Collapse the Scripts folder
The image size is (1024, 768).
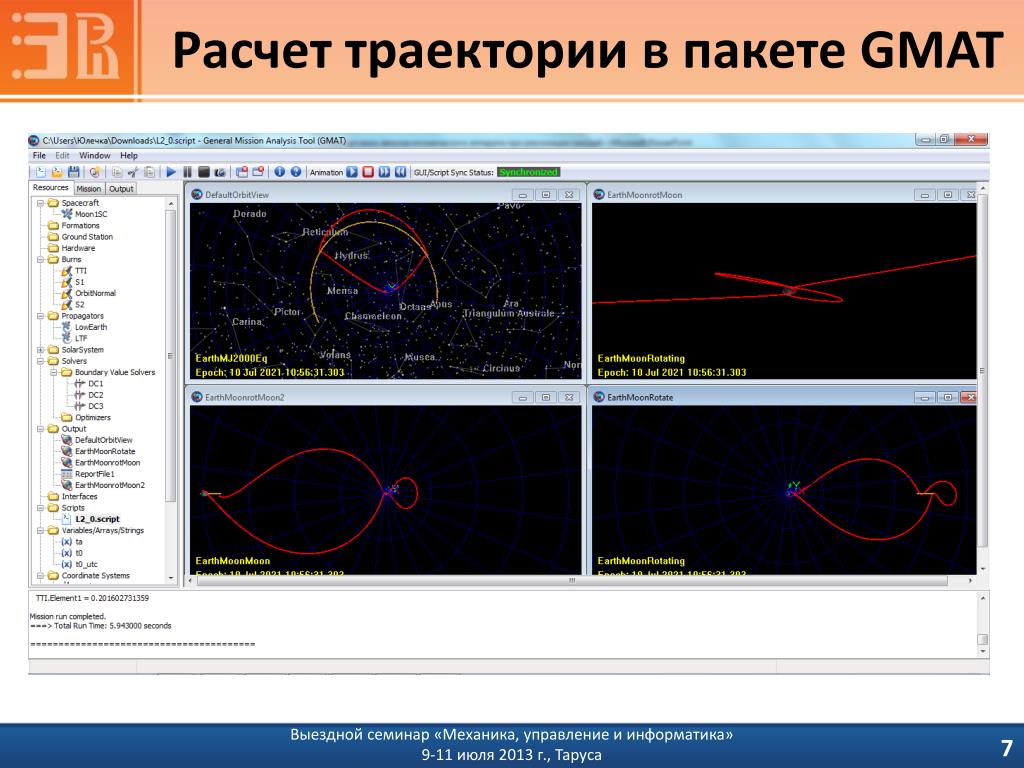pos(40,508)
